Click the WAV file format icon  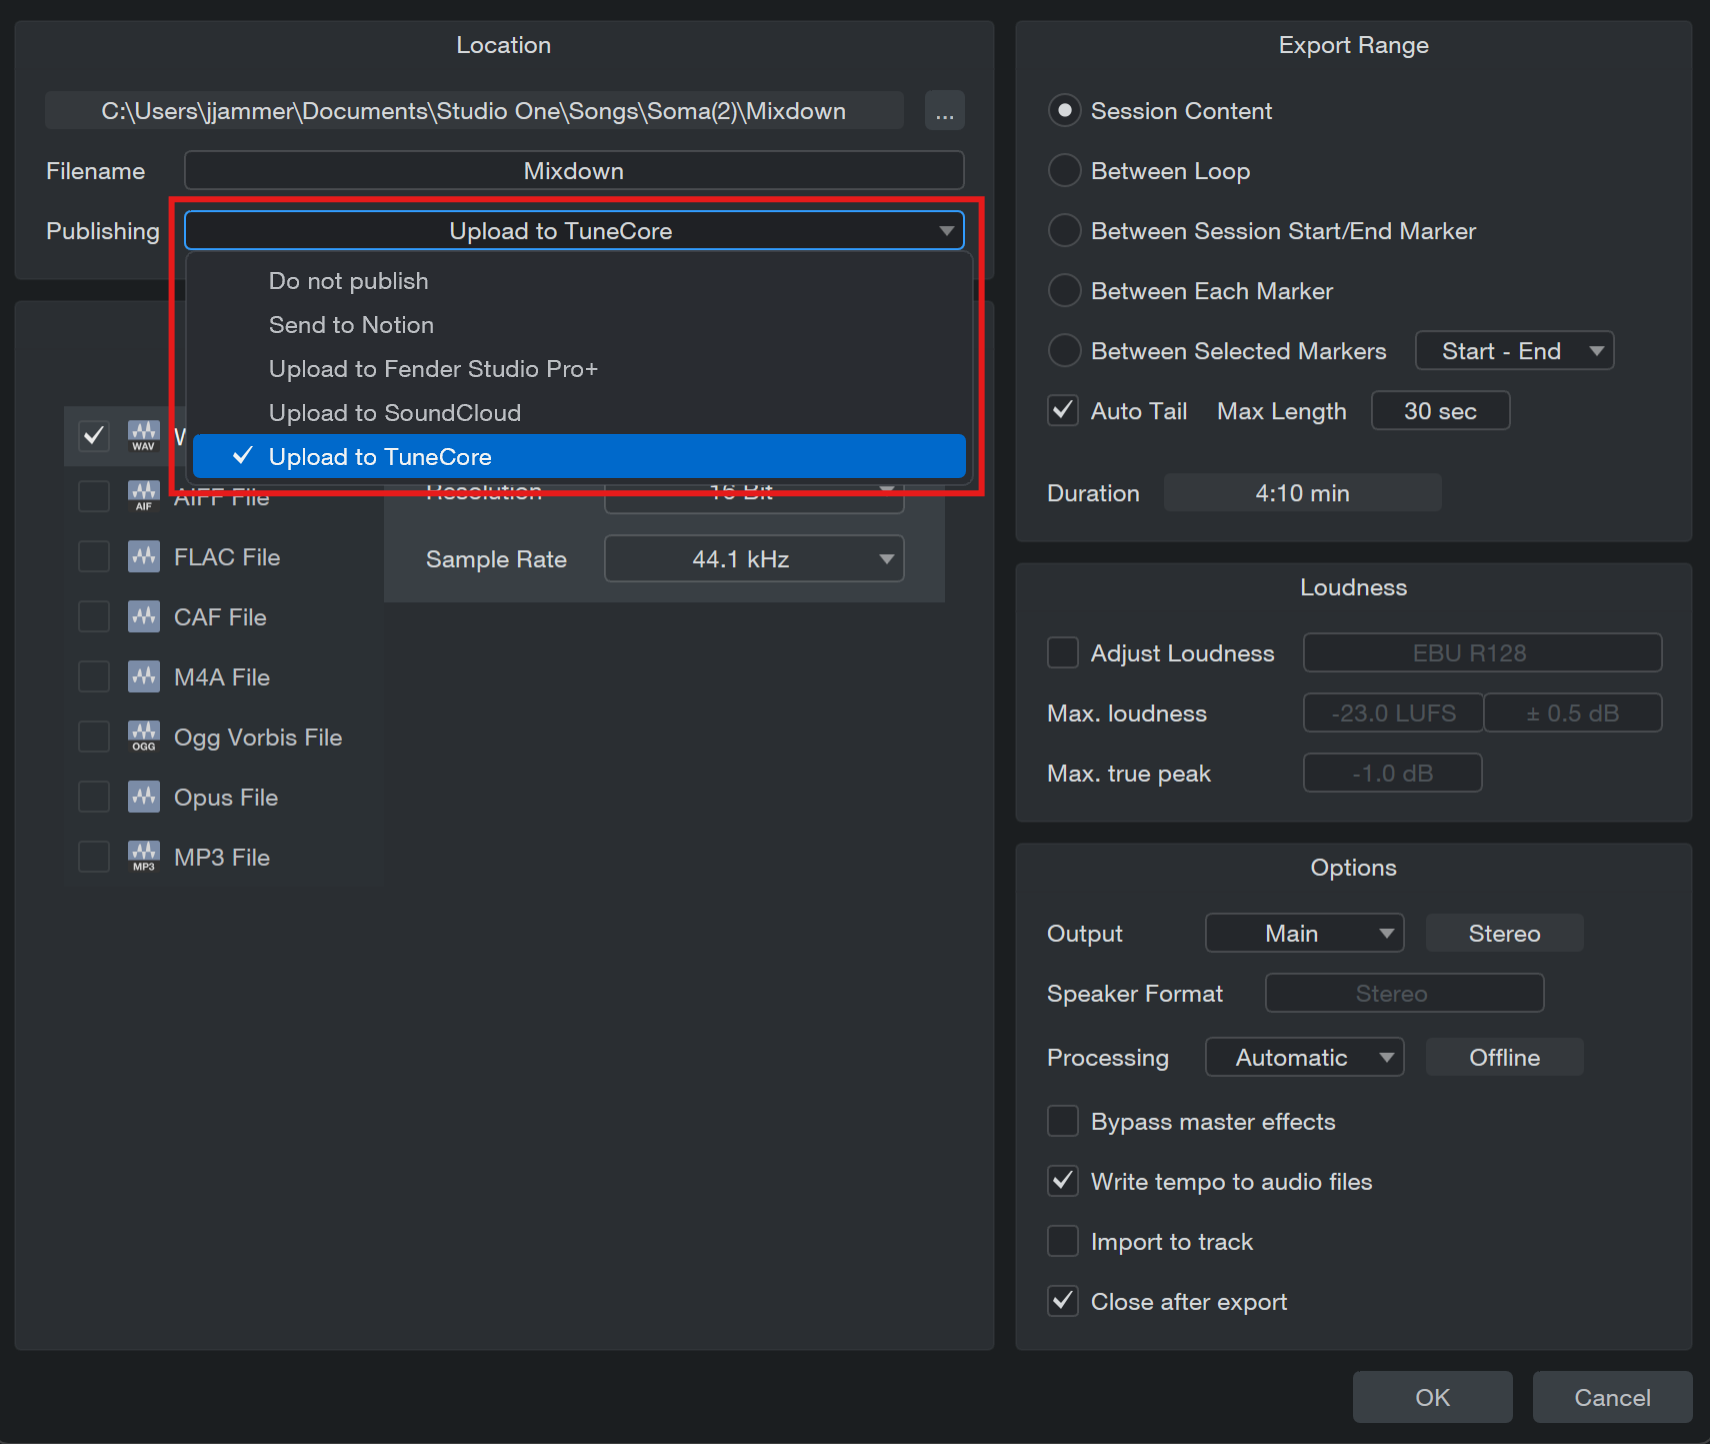(144, 436)
